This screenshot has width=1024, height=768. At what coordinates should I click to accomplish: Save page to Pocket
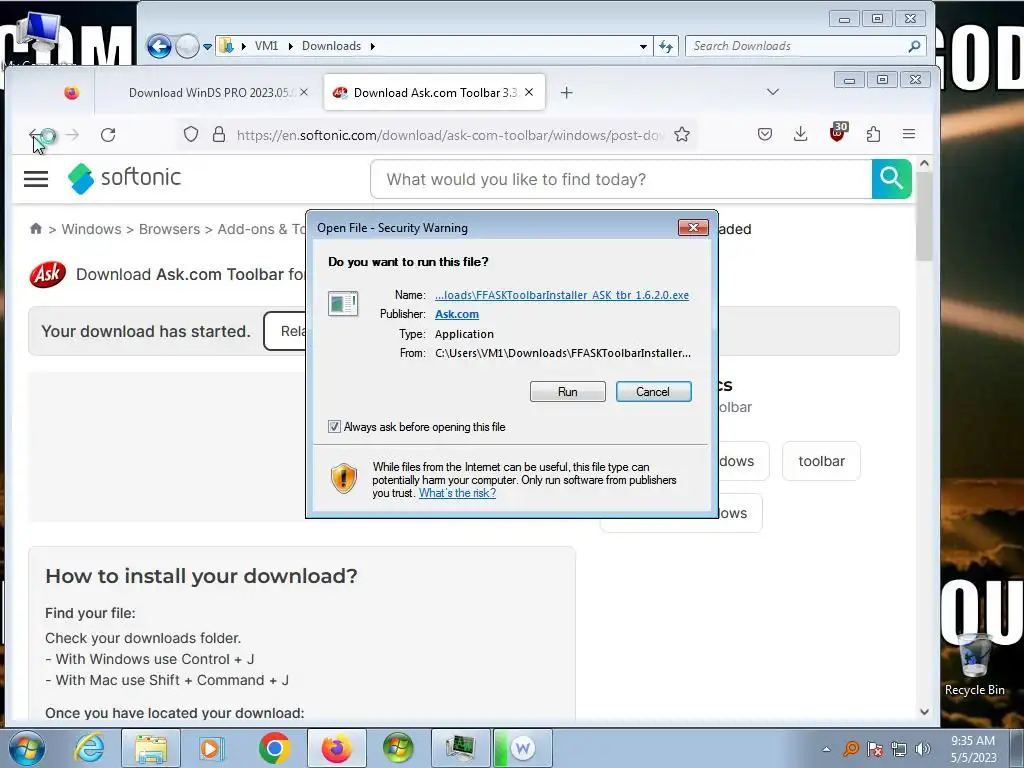(x=765, y=135)
